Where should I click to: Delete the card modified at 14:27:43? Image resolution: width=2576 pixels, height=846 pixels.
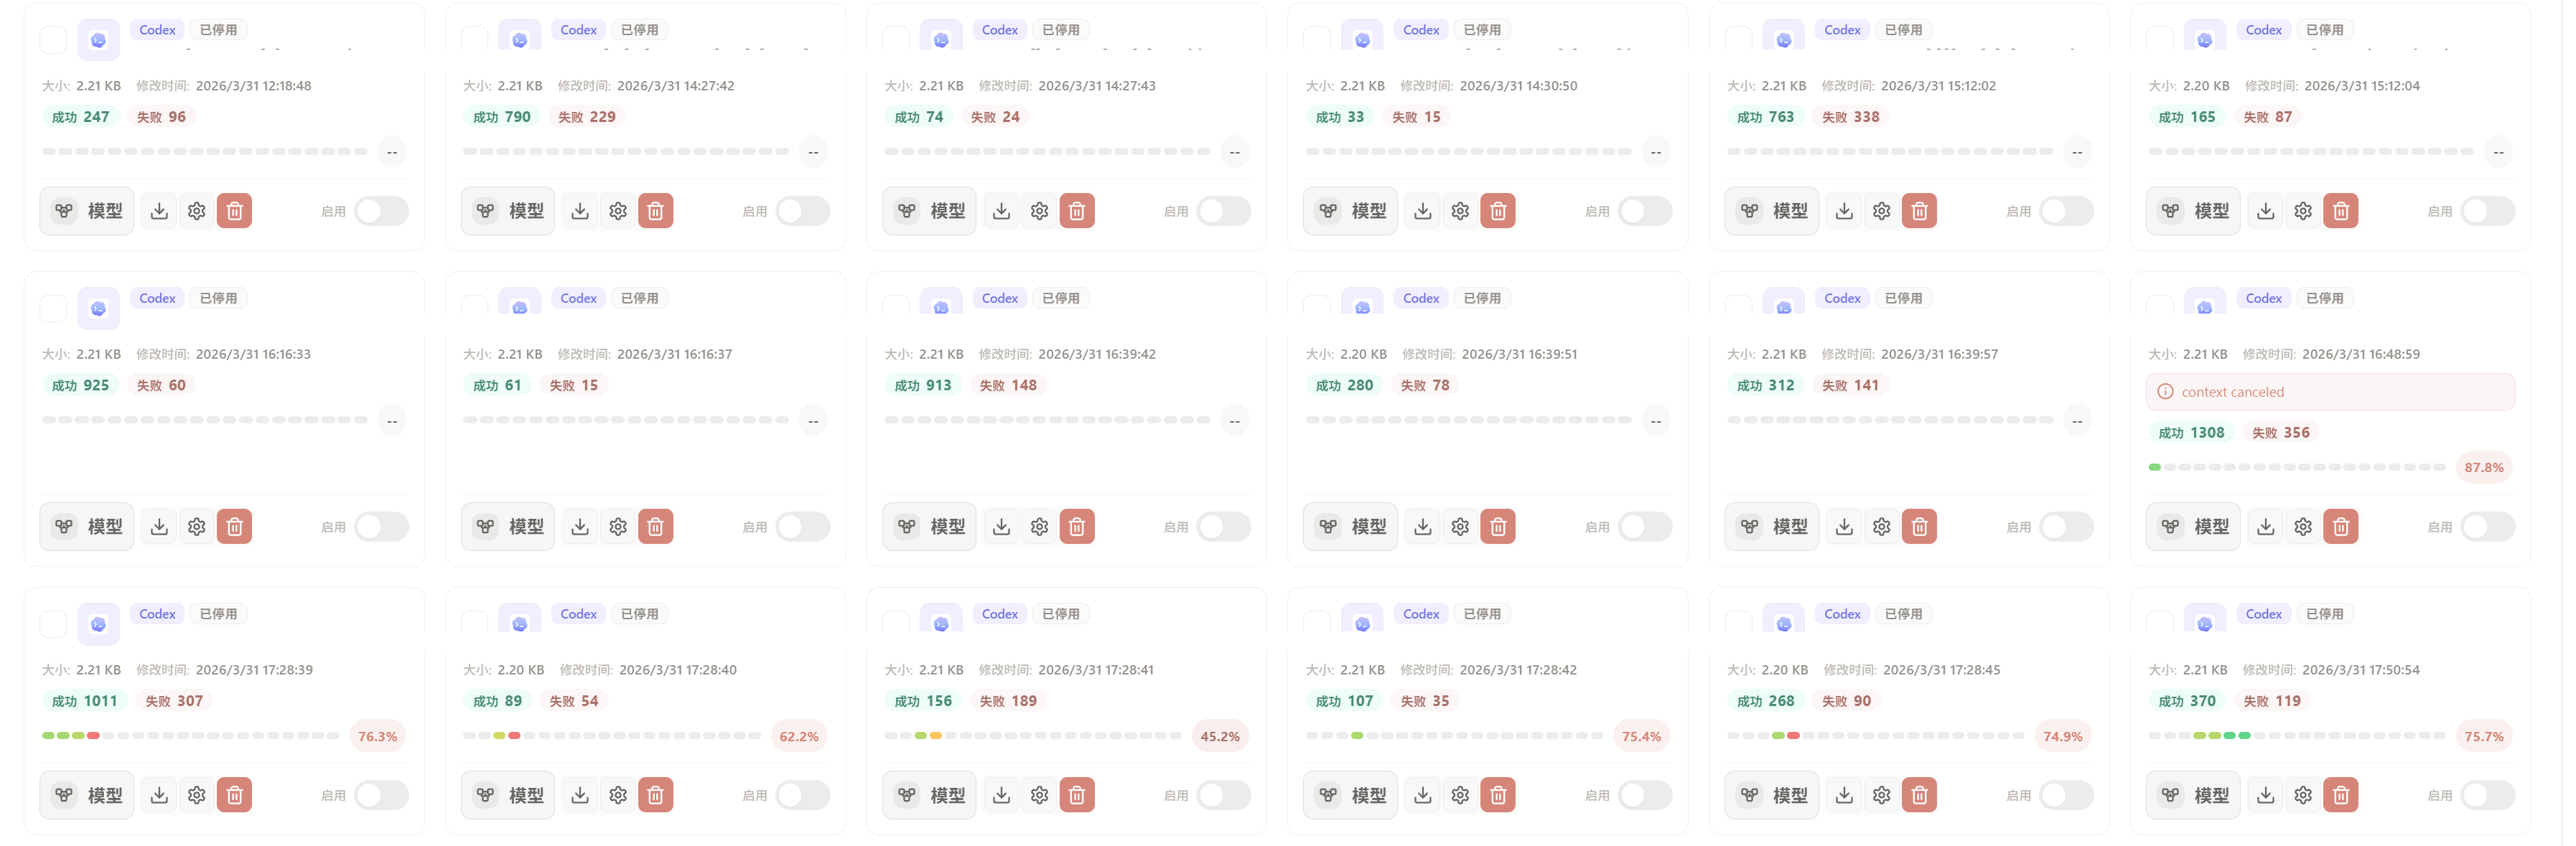point(1077,211)
